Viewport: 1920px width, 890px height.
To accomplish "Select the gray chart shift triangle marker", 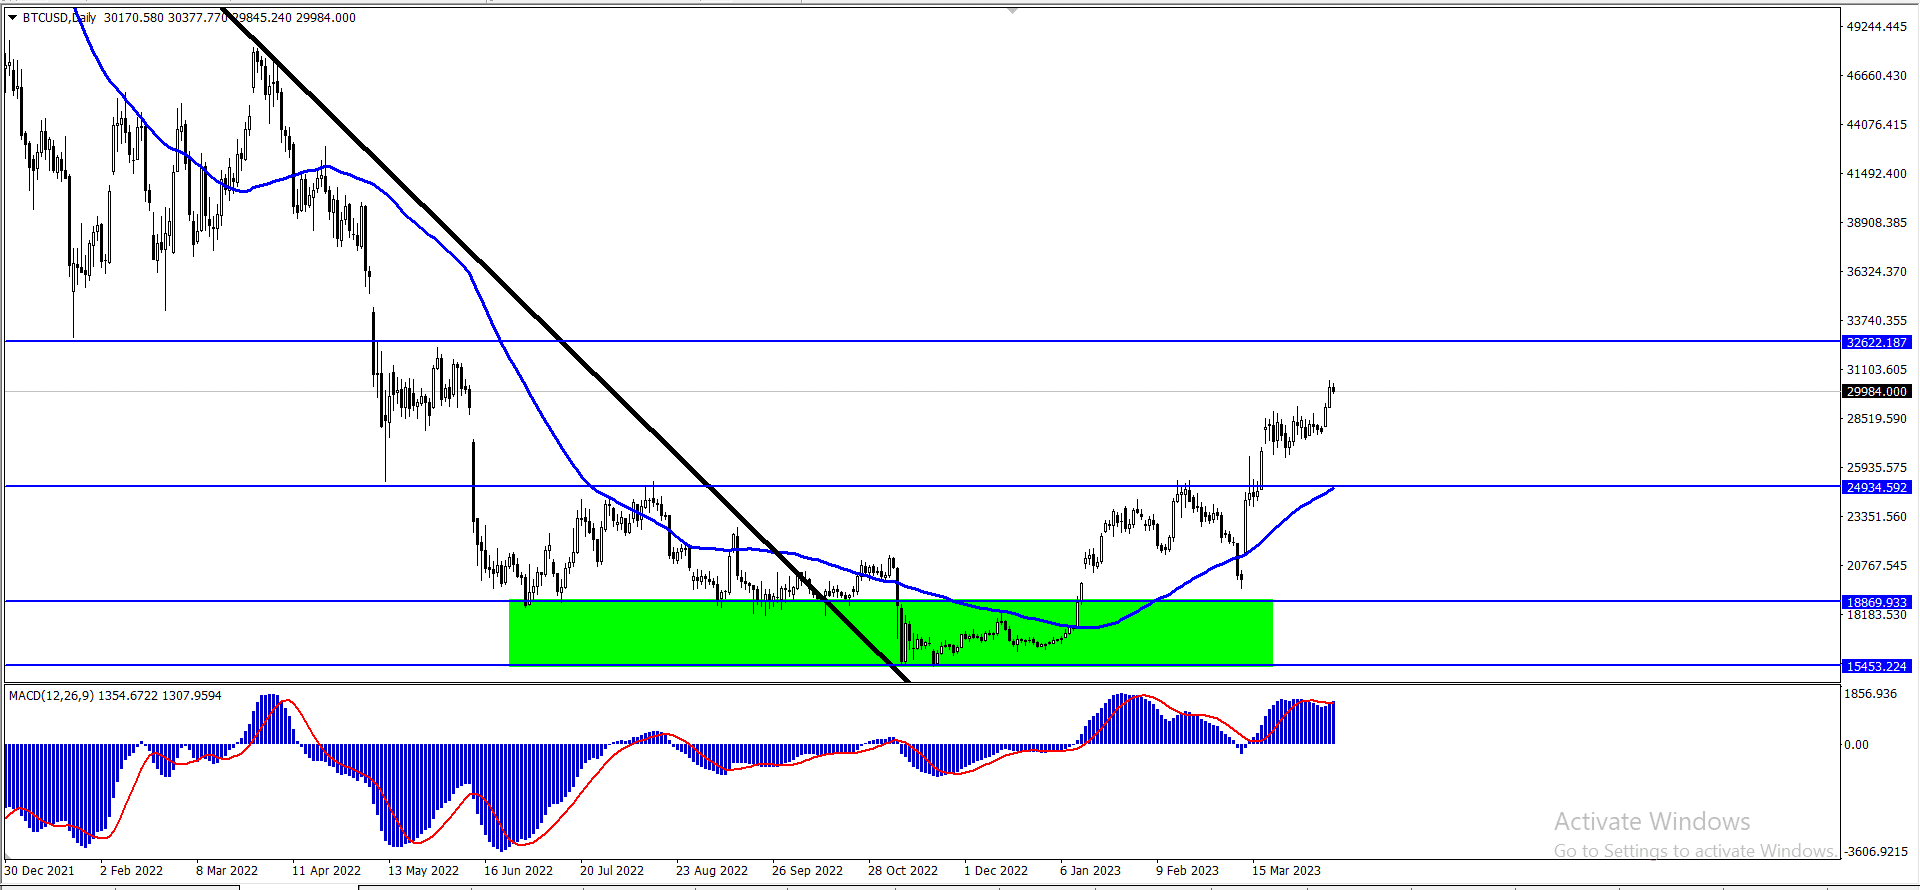I will [x=1013, y=10].
